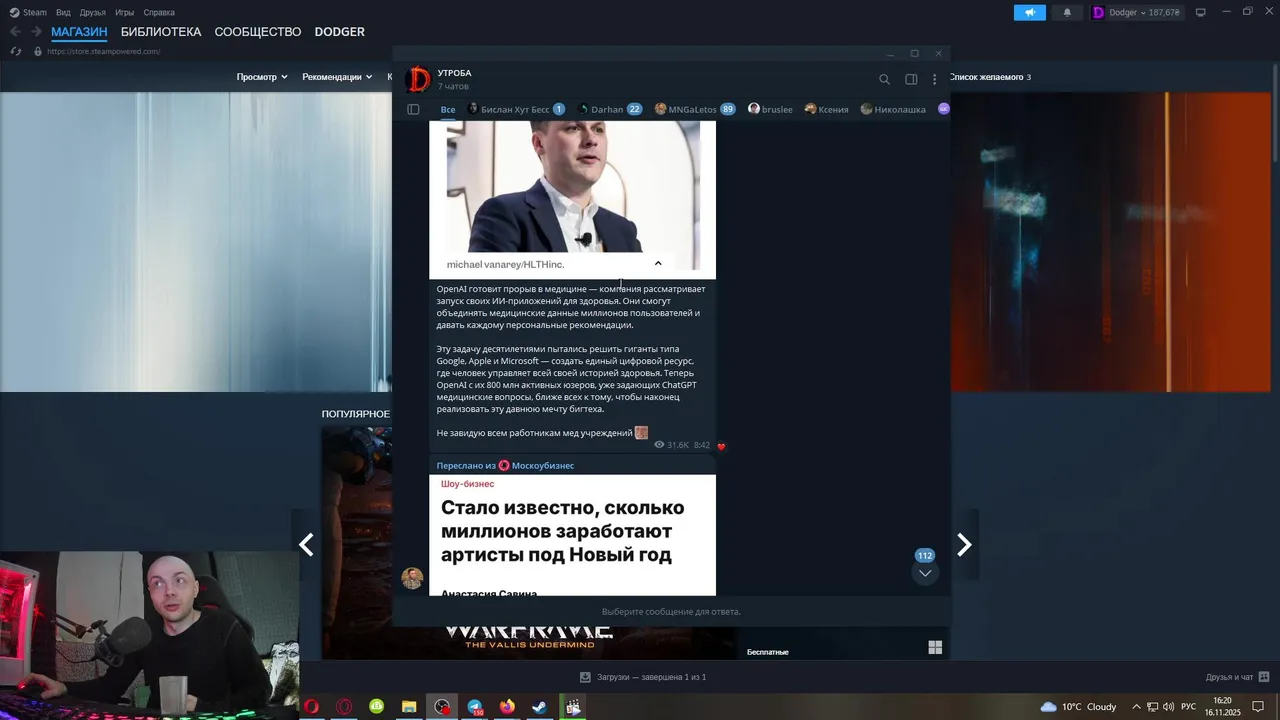Show next featured game right arrow
1280x720 pixels.
point(964,544)
